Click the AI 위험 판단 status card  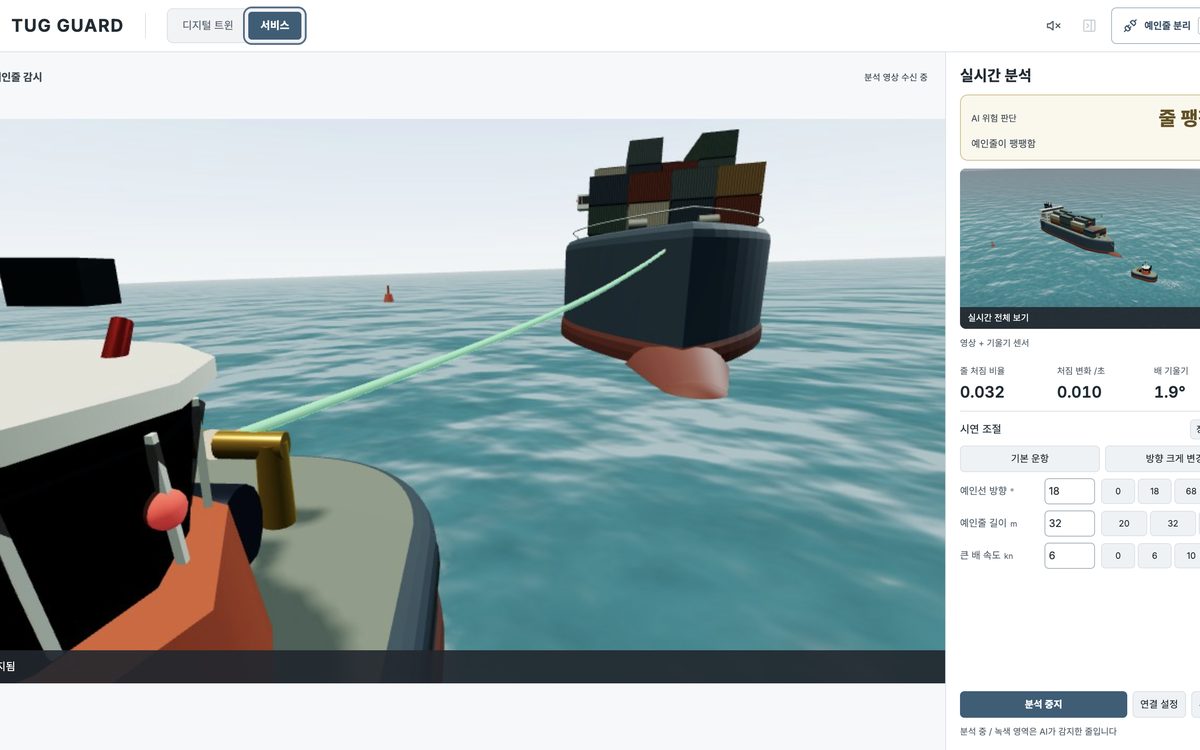click(1080, 128)
